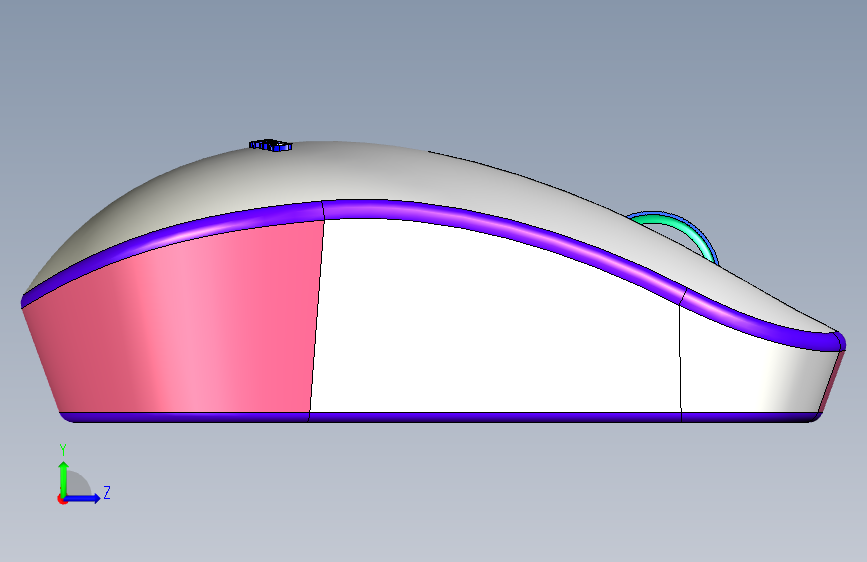
Task: Click the small blue button on top of the mouse
Action: 270,145
